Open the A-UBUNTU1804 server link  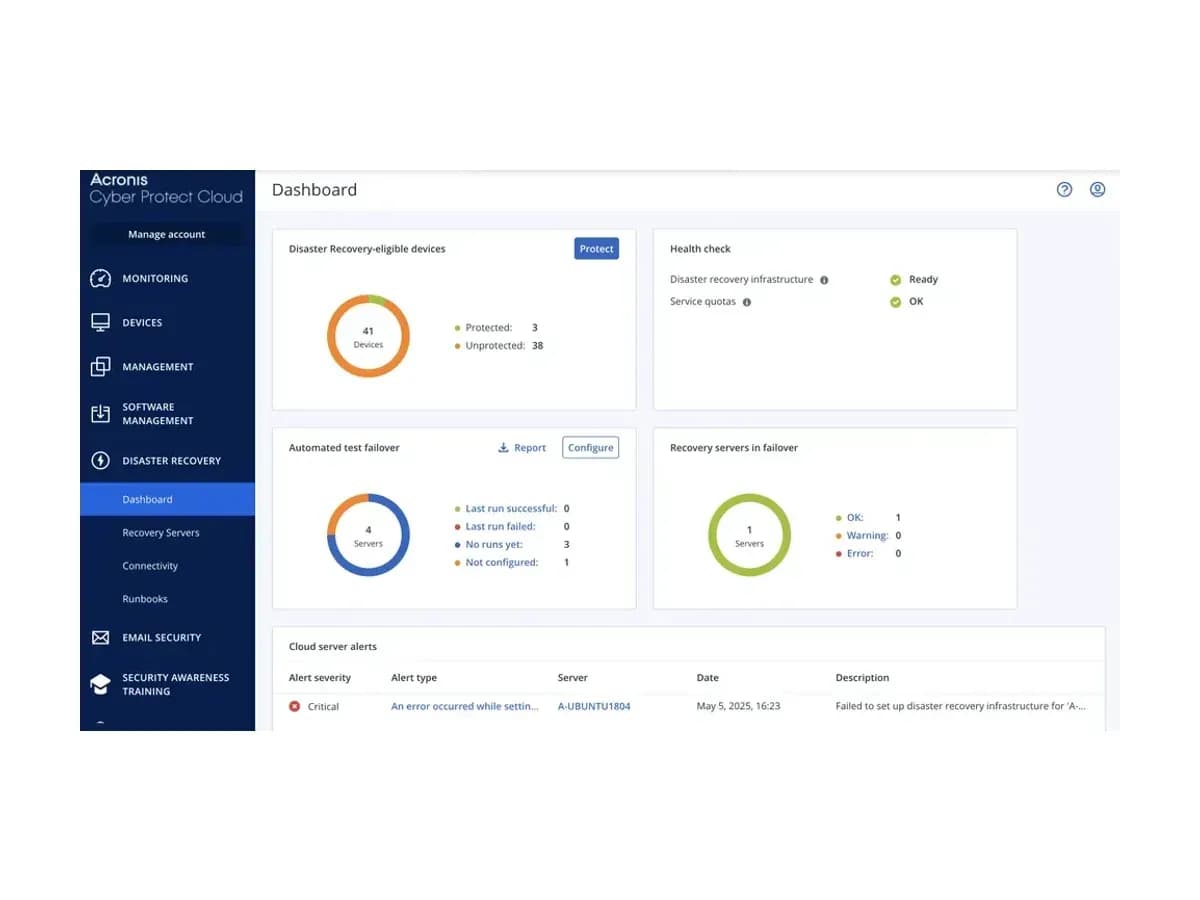pos(594,706)
